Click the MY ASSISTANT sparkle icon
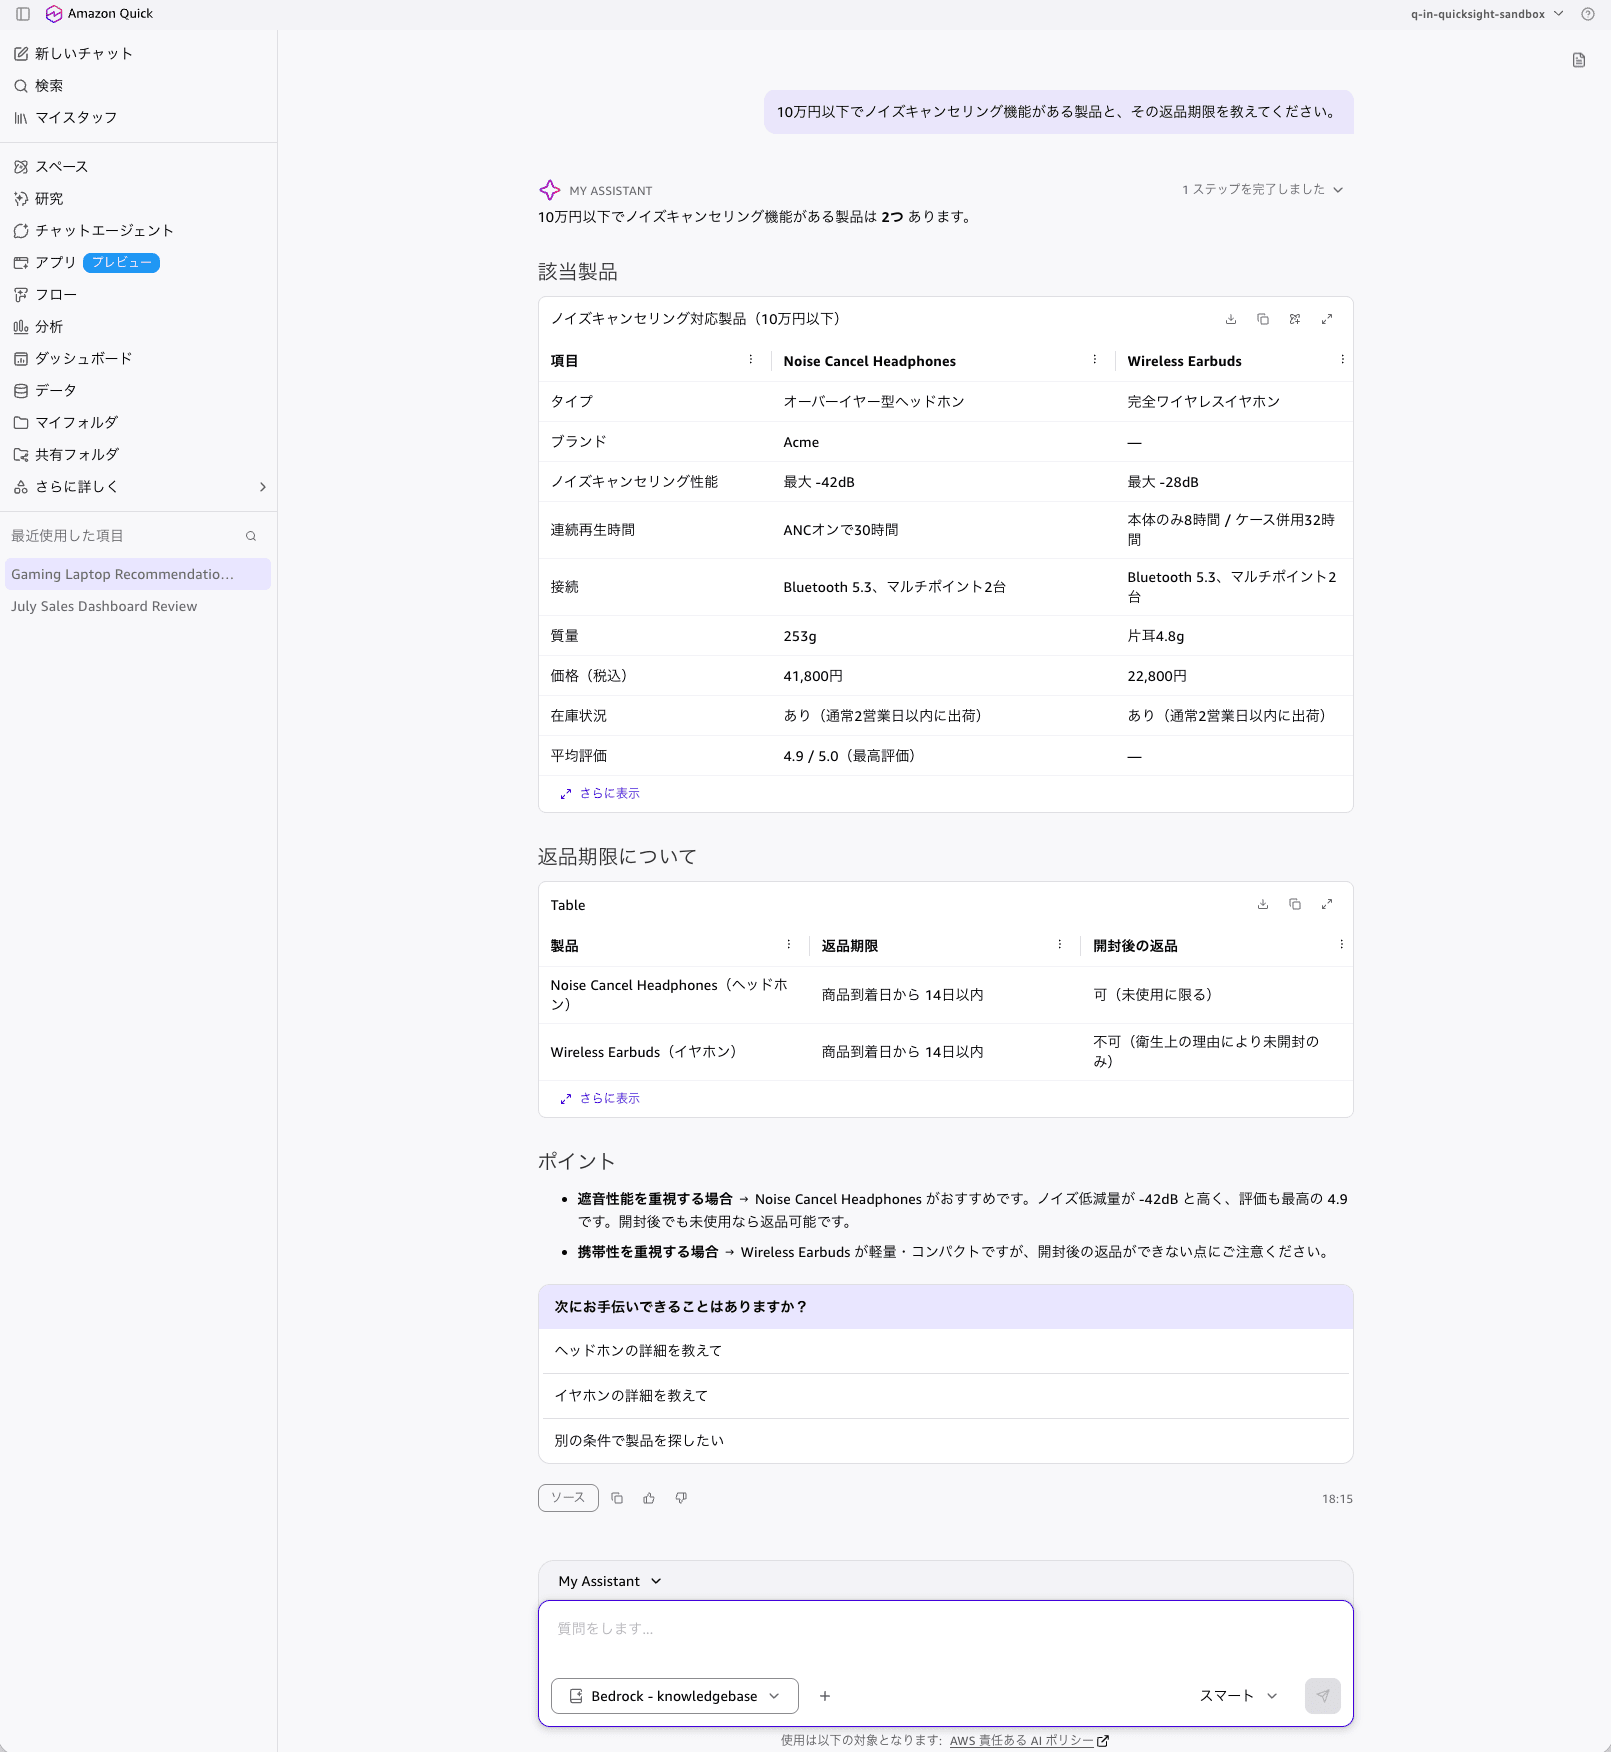Screen dimensions: 1611x1752 pyautogui.click(x=550, y=190)
